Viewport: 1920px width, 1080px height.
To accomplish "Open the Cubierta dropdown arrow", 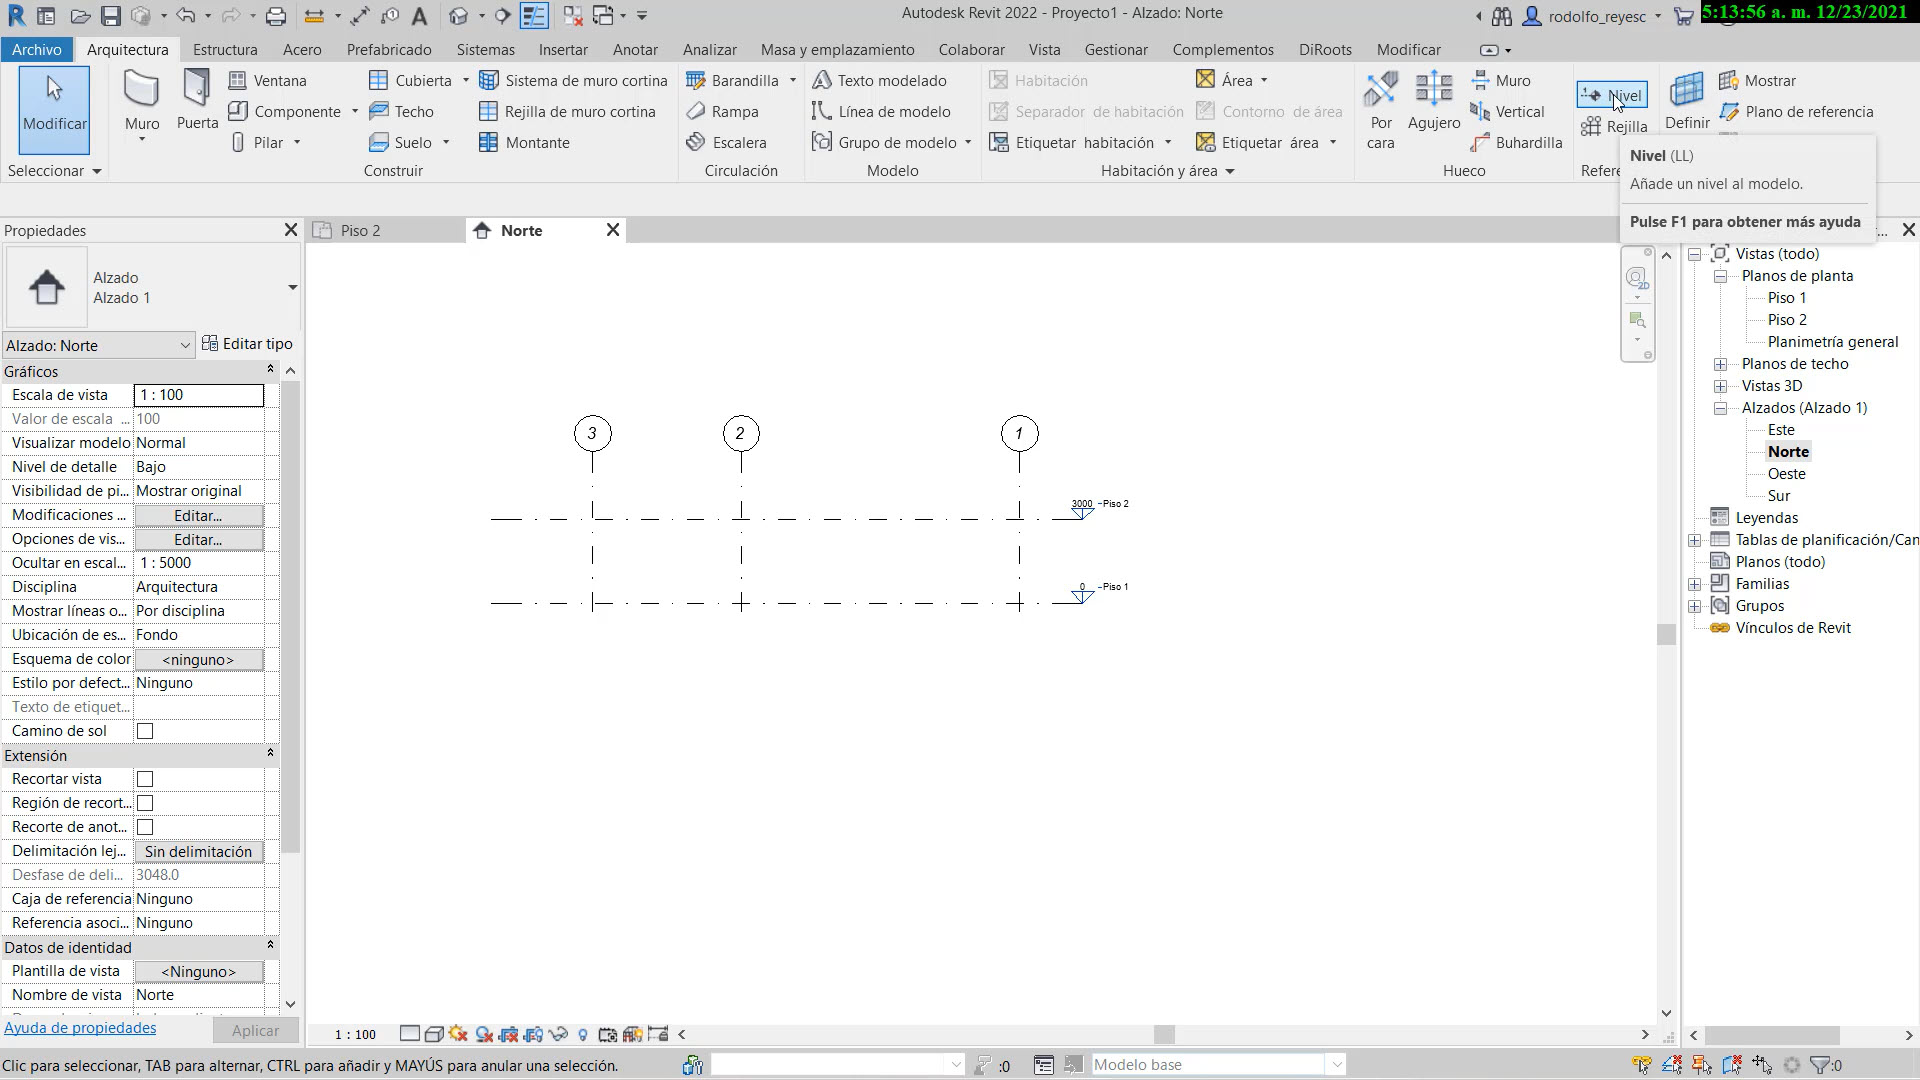I will pyautogui.click(x=465, y=80).
